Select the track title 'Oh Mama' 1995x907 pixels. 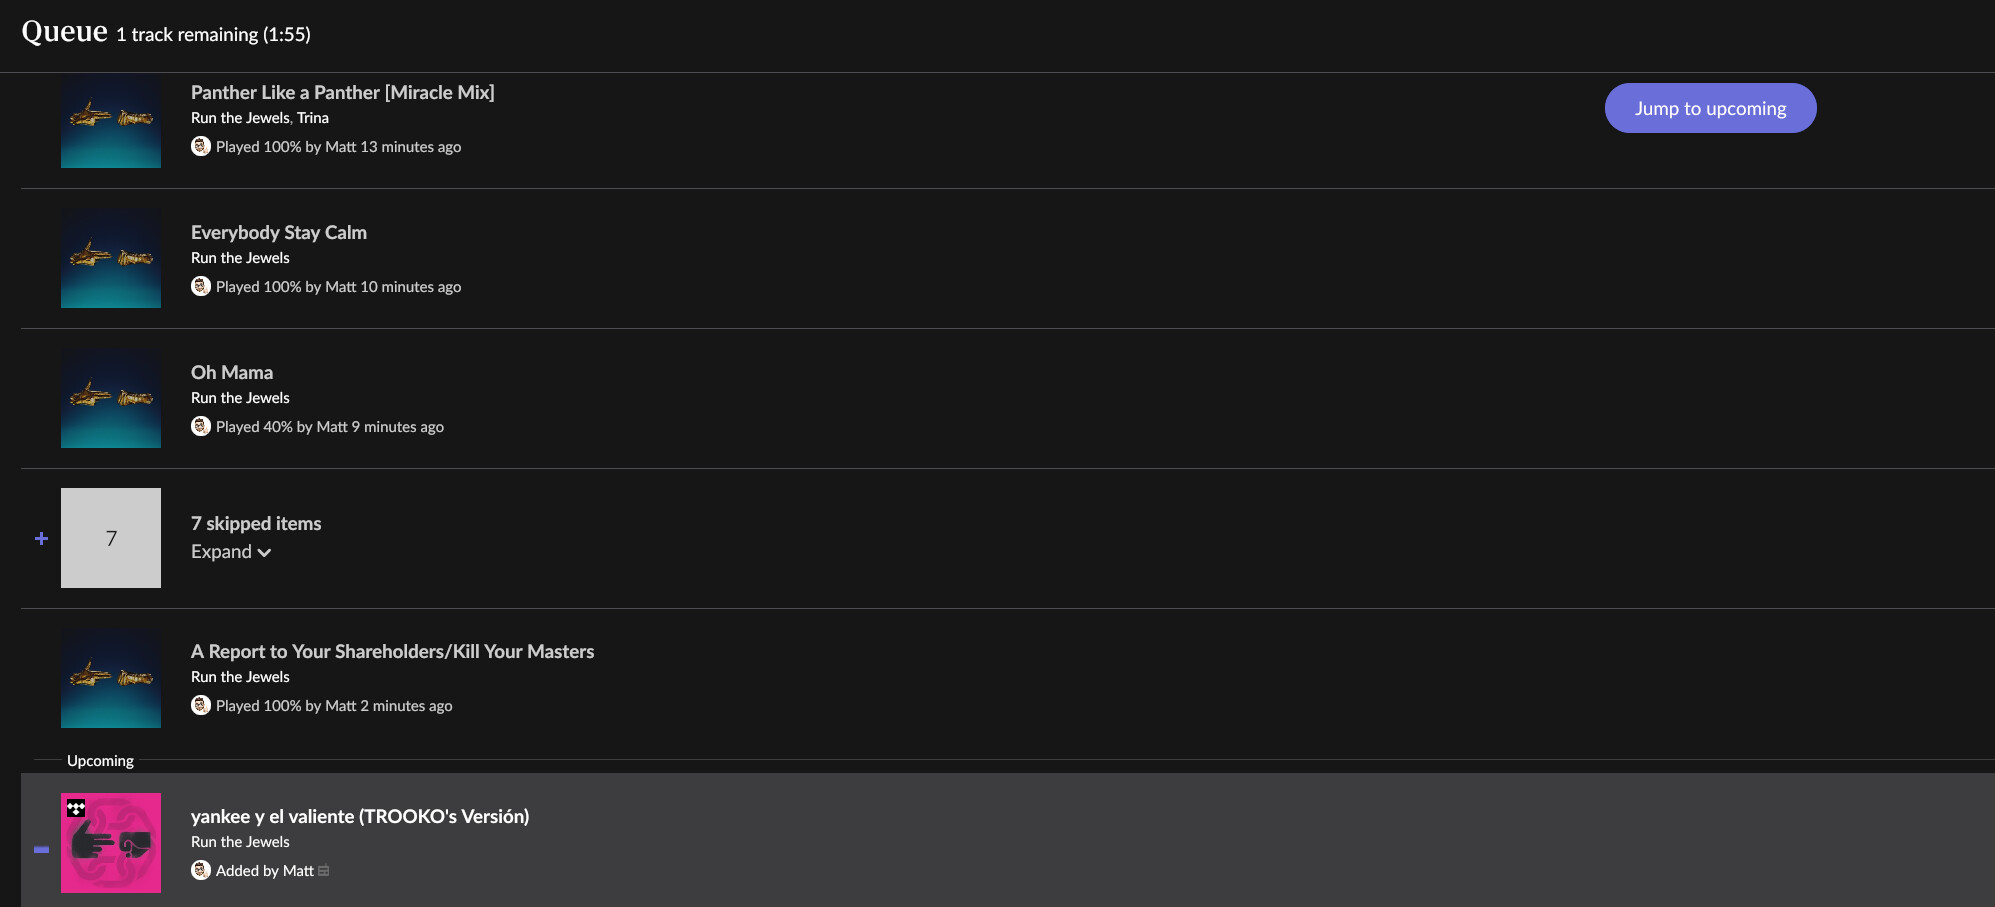[x=232, y=372]
